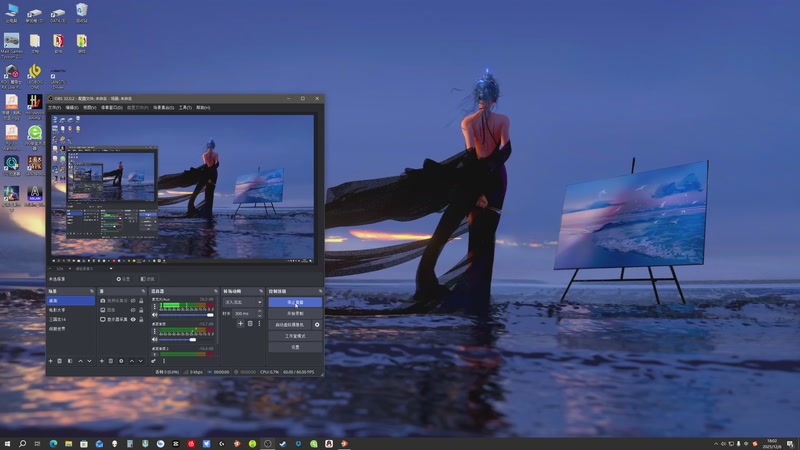
Task: Hide the 显示器采集 display capture source
Action: click(x=133, y=319)
